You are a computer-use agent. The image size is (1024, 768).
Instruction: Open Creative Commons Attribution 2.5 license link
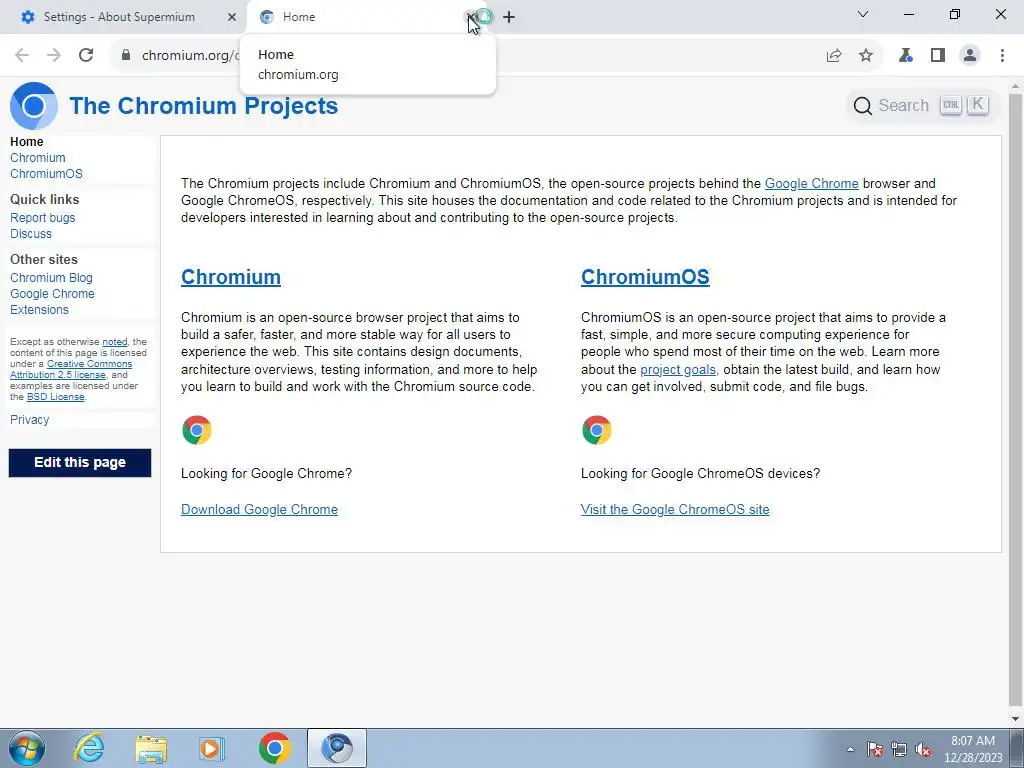coord(71,369)
